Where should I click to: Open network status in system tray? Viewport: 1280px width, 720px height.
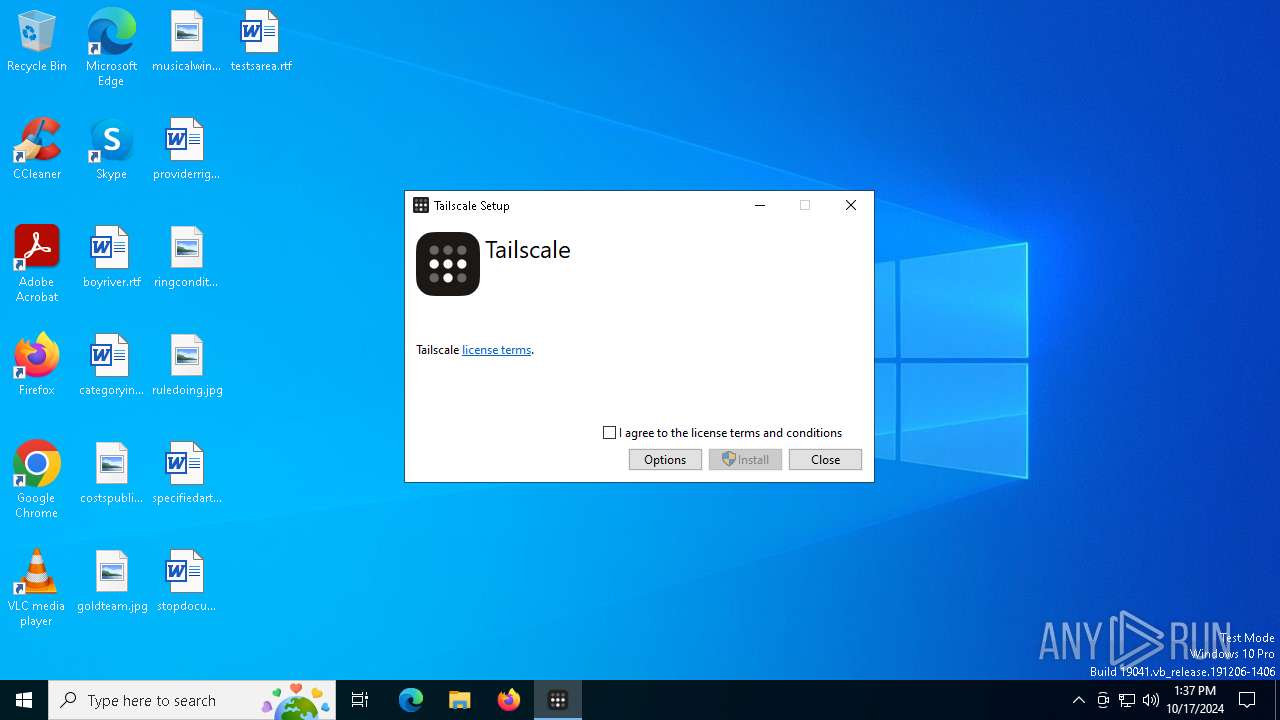[1127, 700]
